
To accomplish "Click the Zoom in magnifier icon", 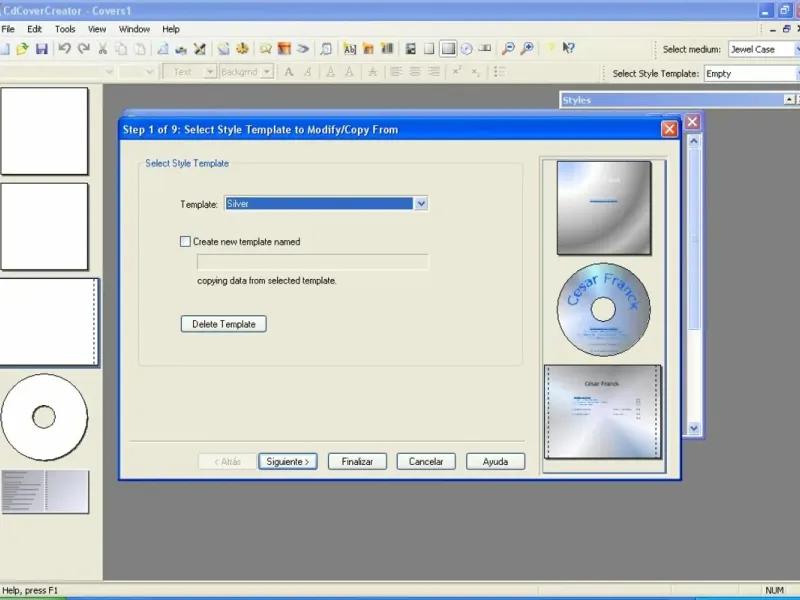I will point(527,49).
